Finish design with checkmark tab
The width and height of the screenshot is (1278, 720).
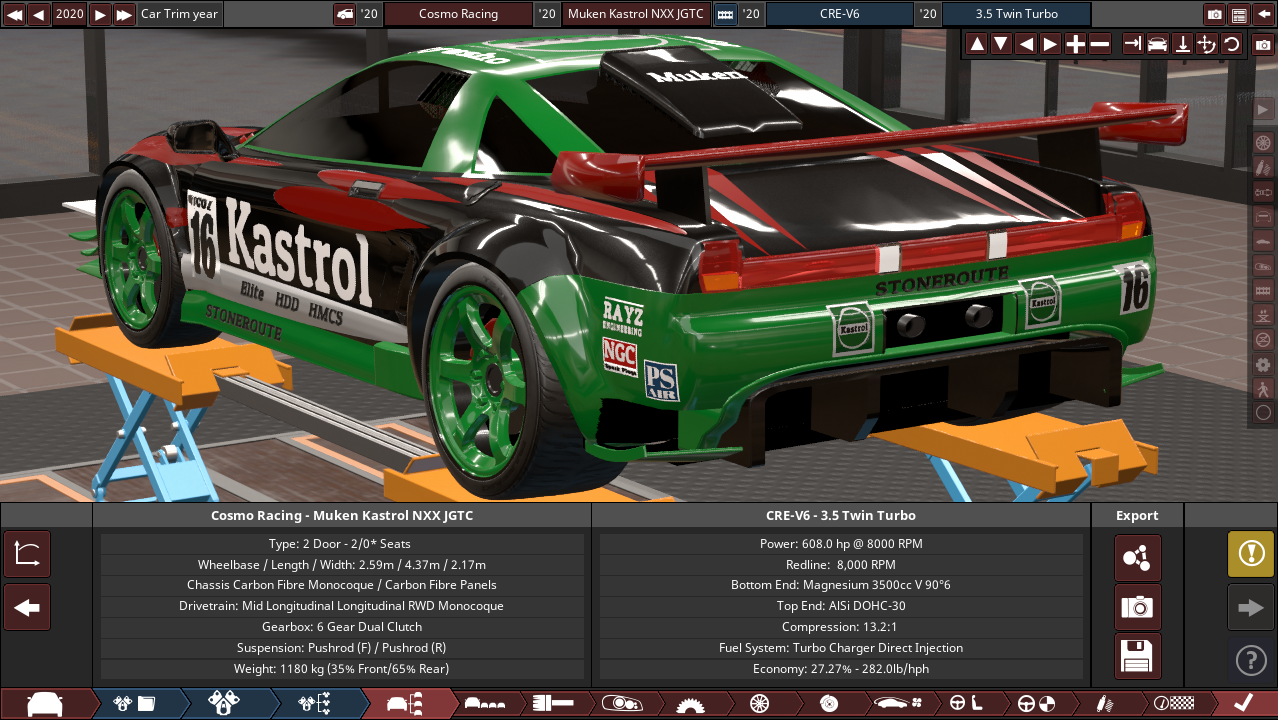[x=1245, y=704]
